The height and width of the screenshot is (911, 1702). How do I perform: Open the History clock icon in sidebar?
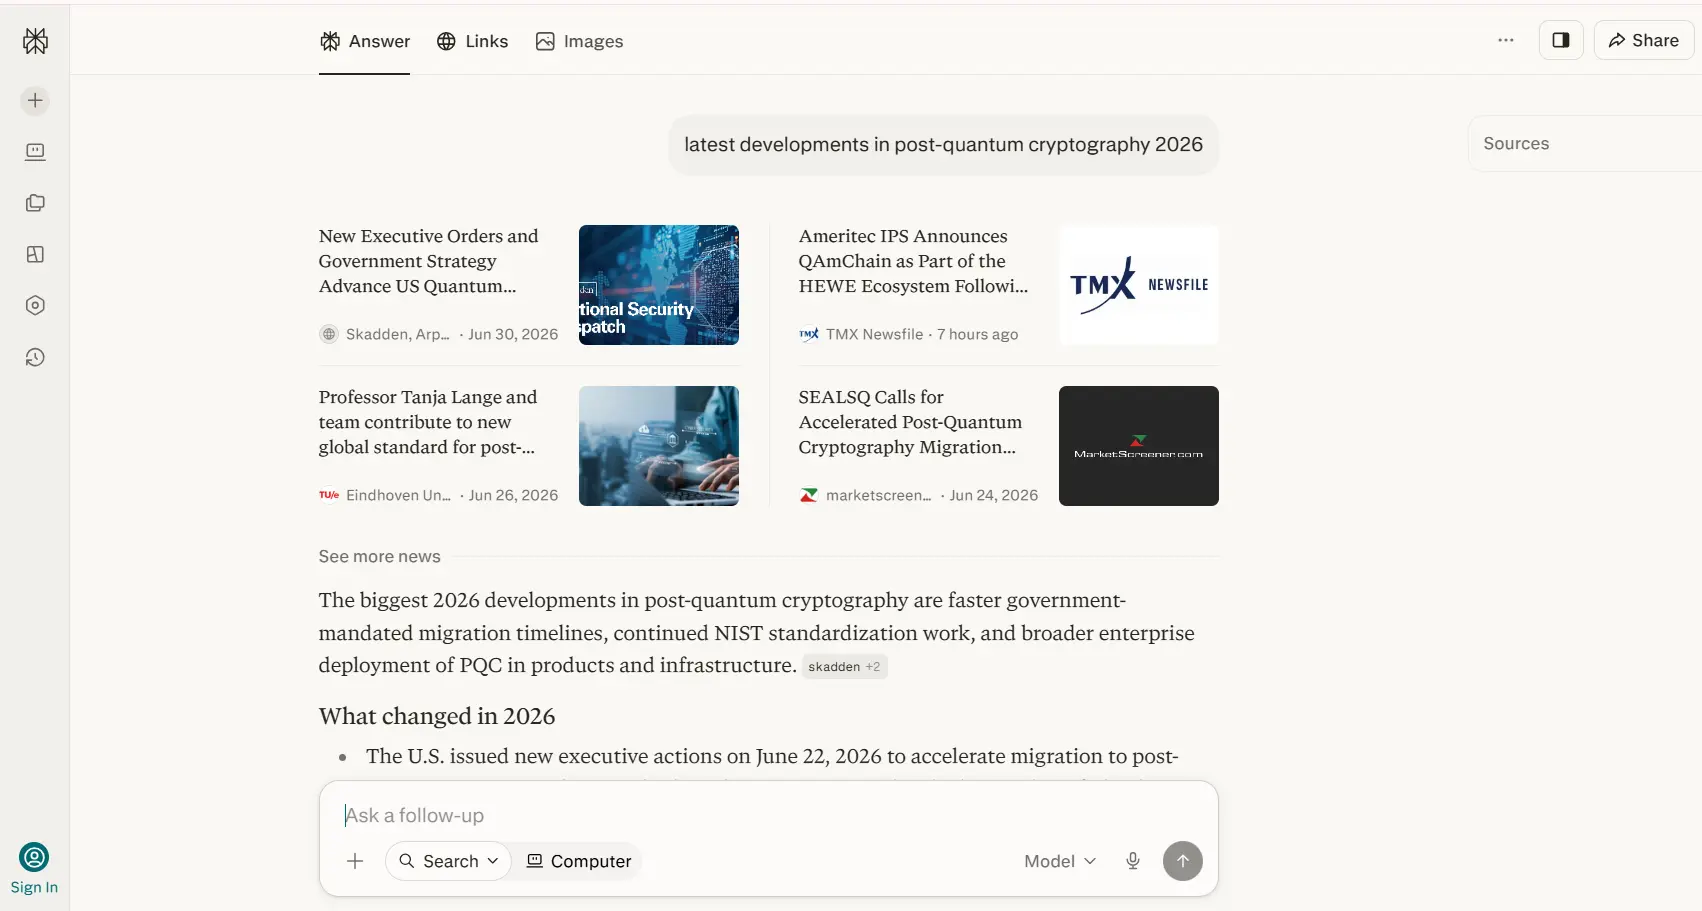pyautogui.click(x=35, y=357)
